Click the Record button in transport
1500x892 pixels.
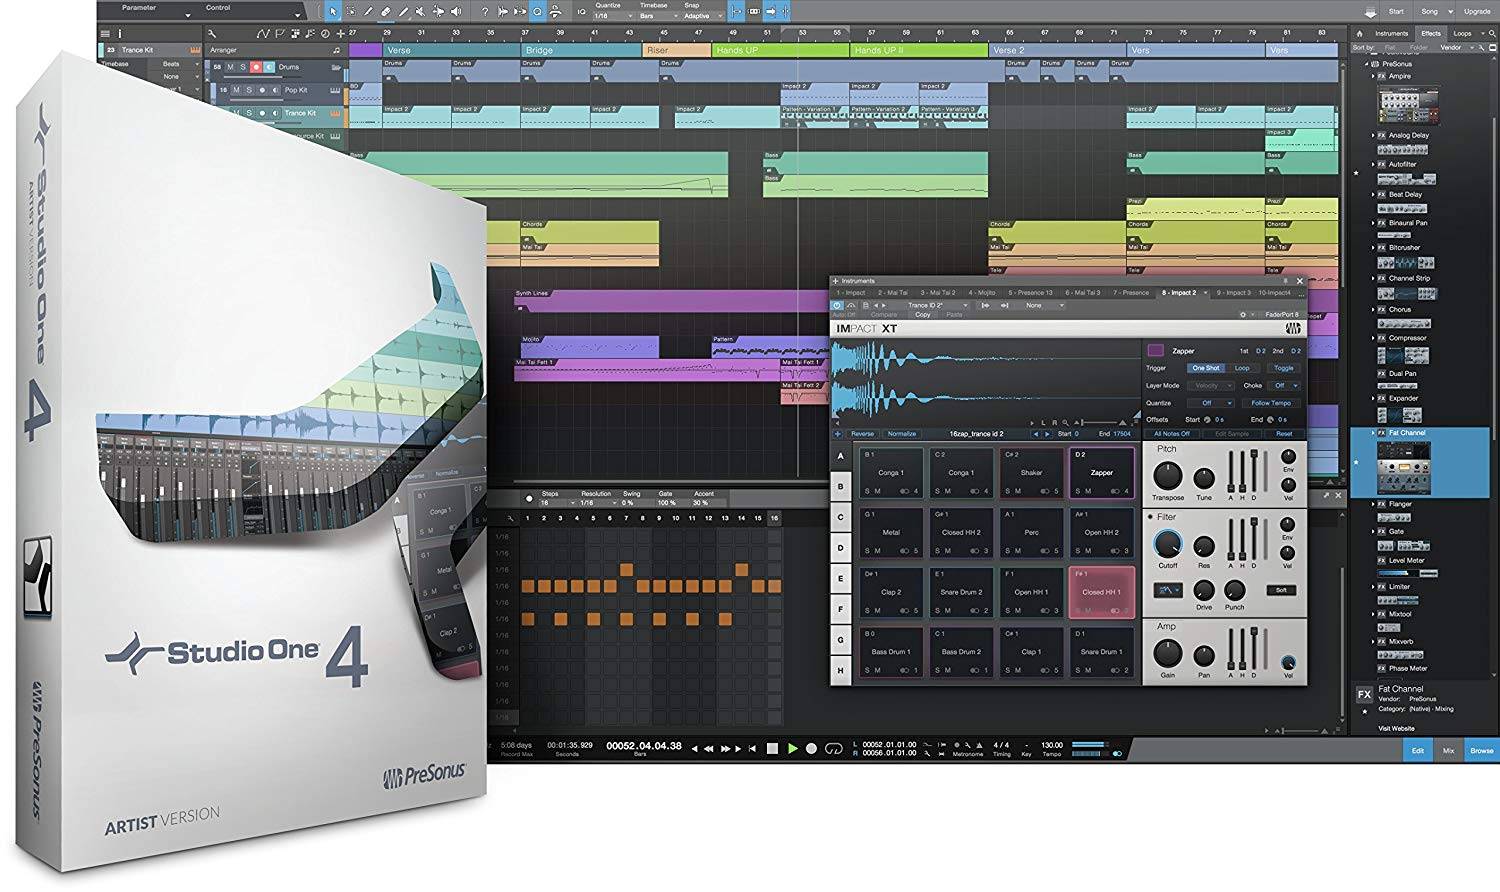(811, 748)
